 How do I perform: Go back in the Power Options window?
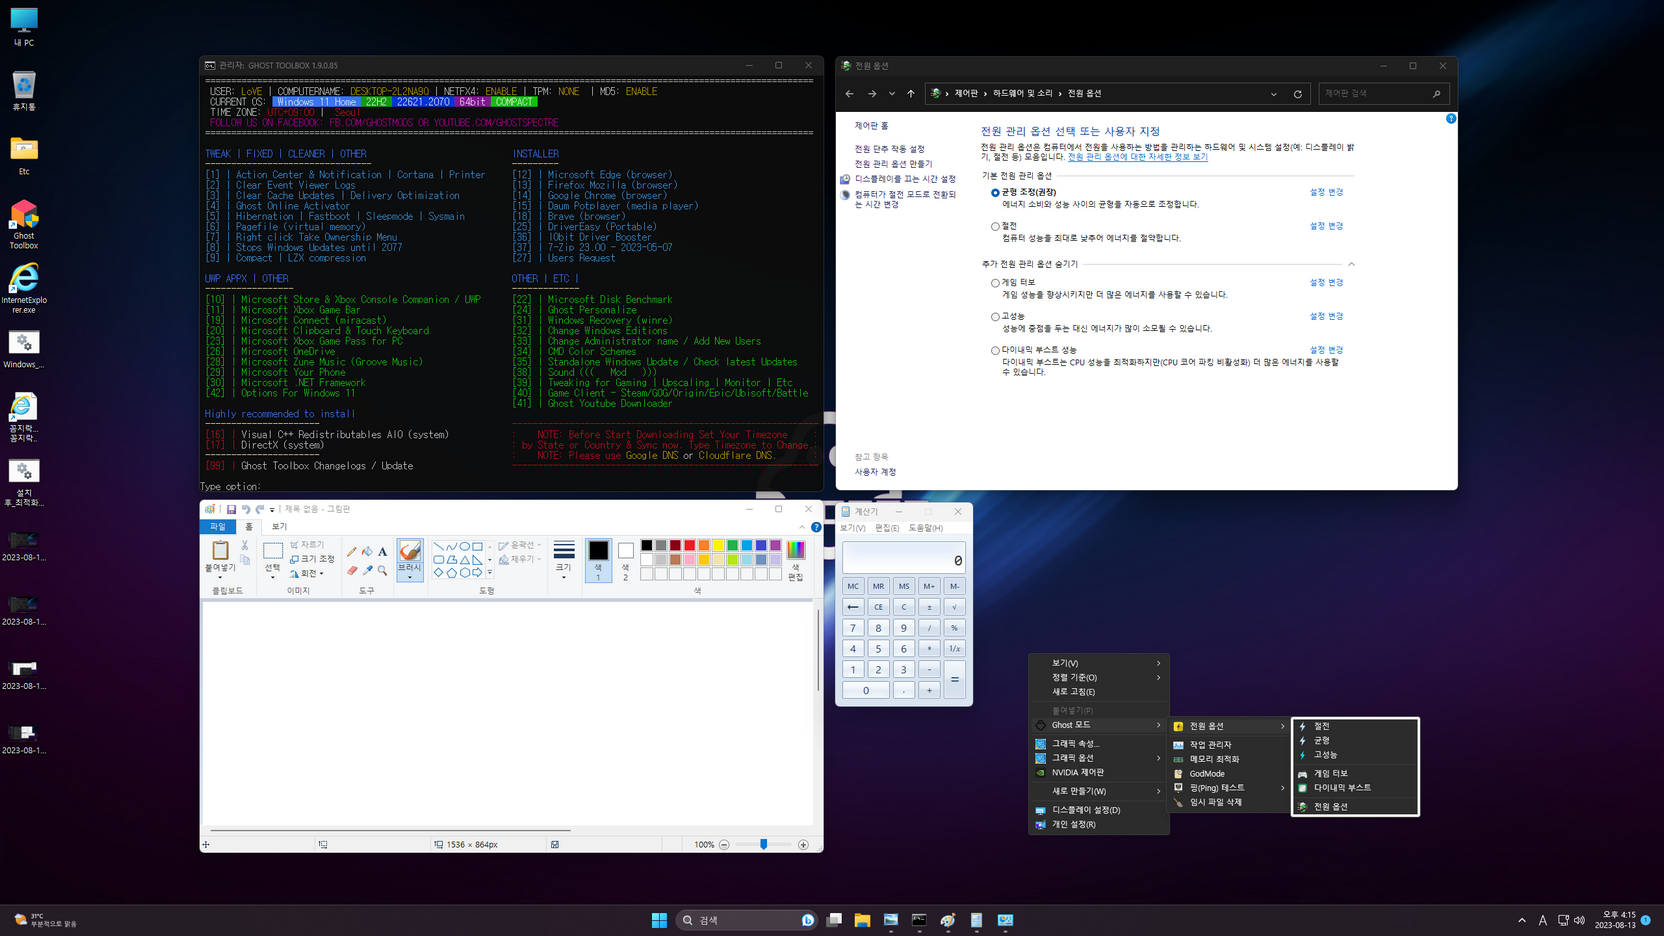pyautogui.click(x=850, y=94)
